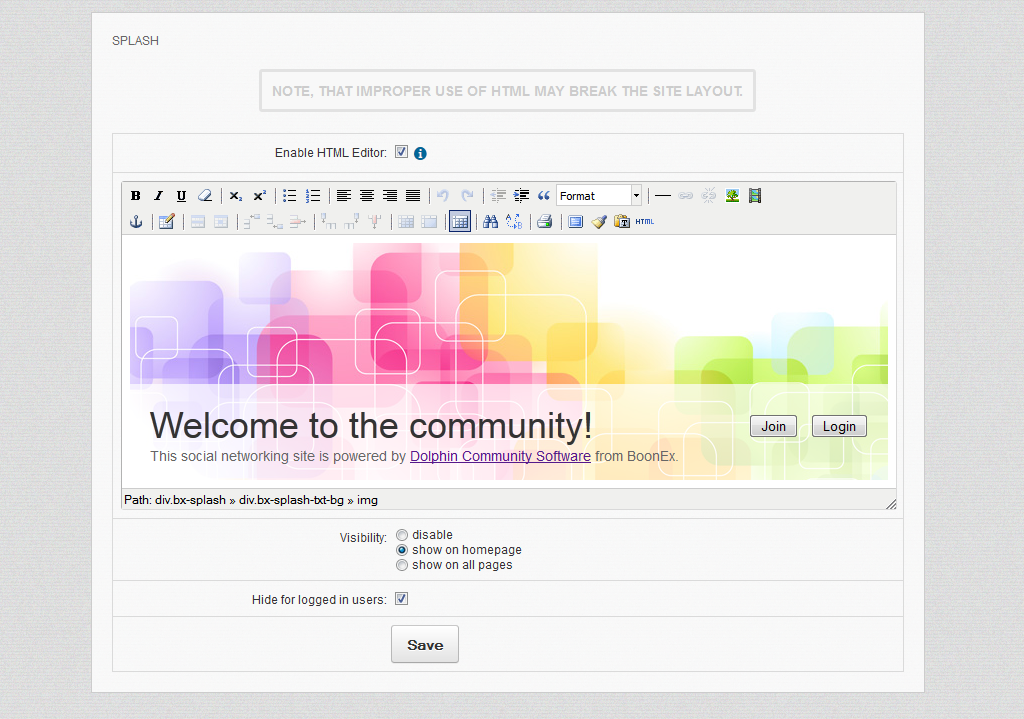Click the blockquote icon
1024x719 pixels.
point(544,196)
